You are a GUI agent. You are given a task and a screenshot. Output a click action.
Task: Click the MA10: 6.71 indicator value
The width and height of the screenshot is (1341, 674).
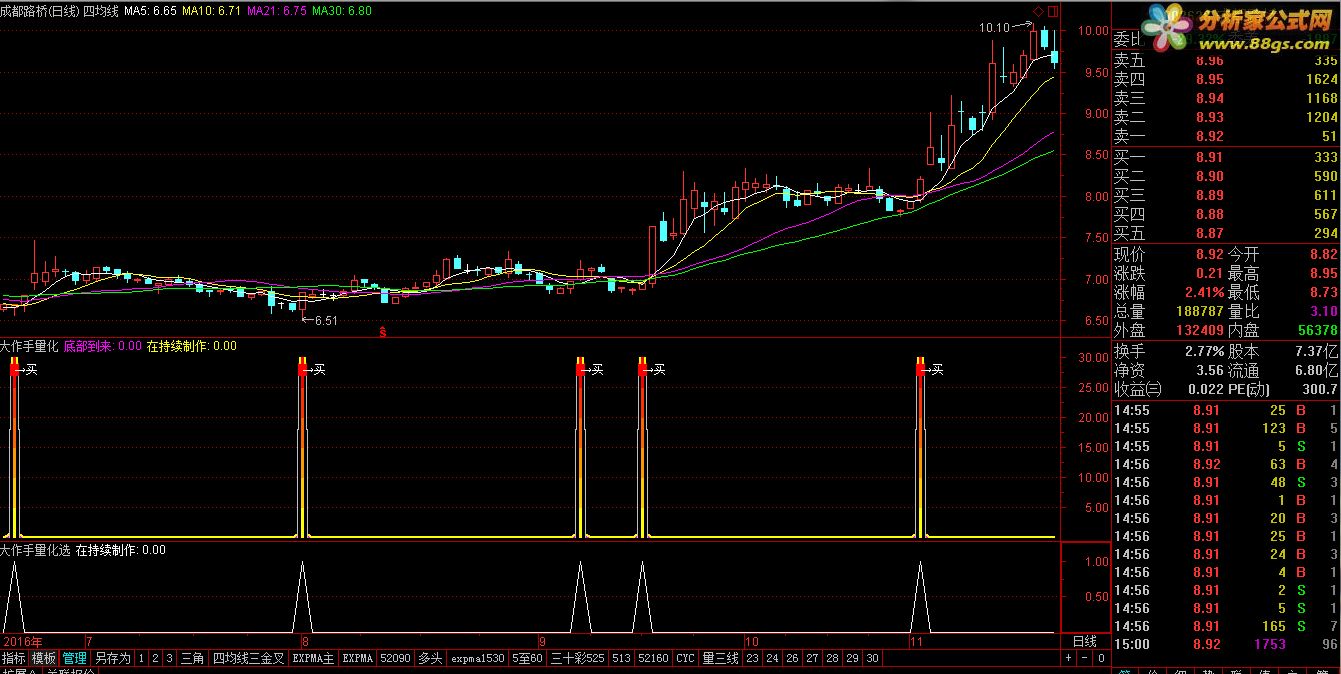[x=213, y=10]
